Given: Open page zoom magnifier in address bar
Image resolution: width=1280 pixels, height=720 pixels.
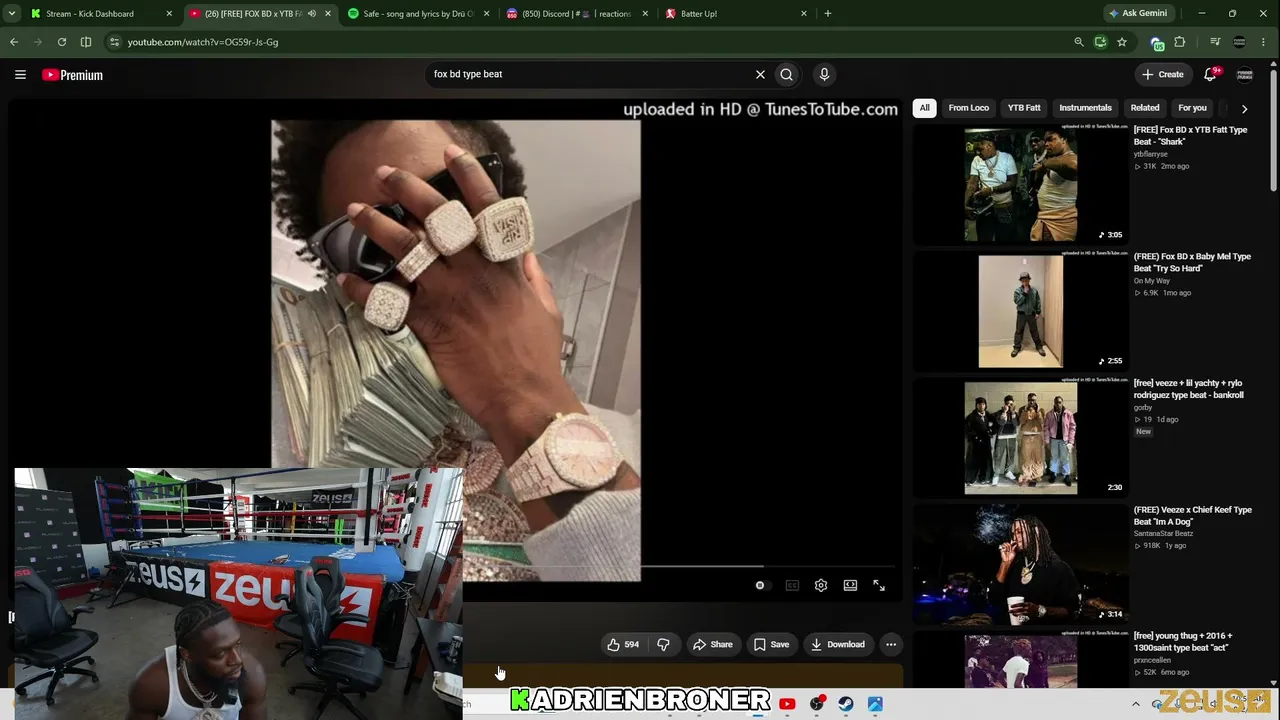Looking at the screenshot, I should (x=1078, y=42).
